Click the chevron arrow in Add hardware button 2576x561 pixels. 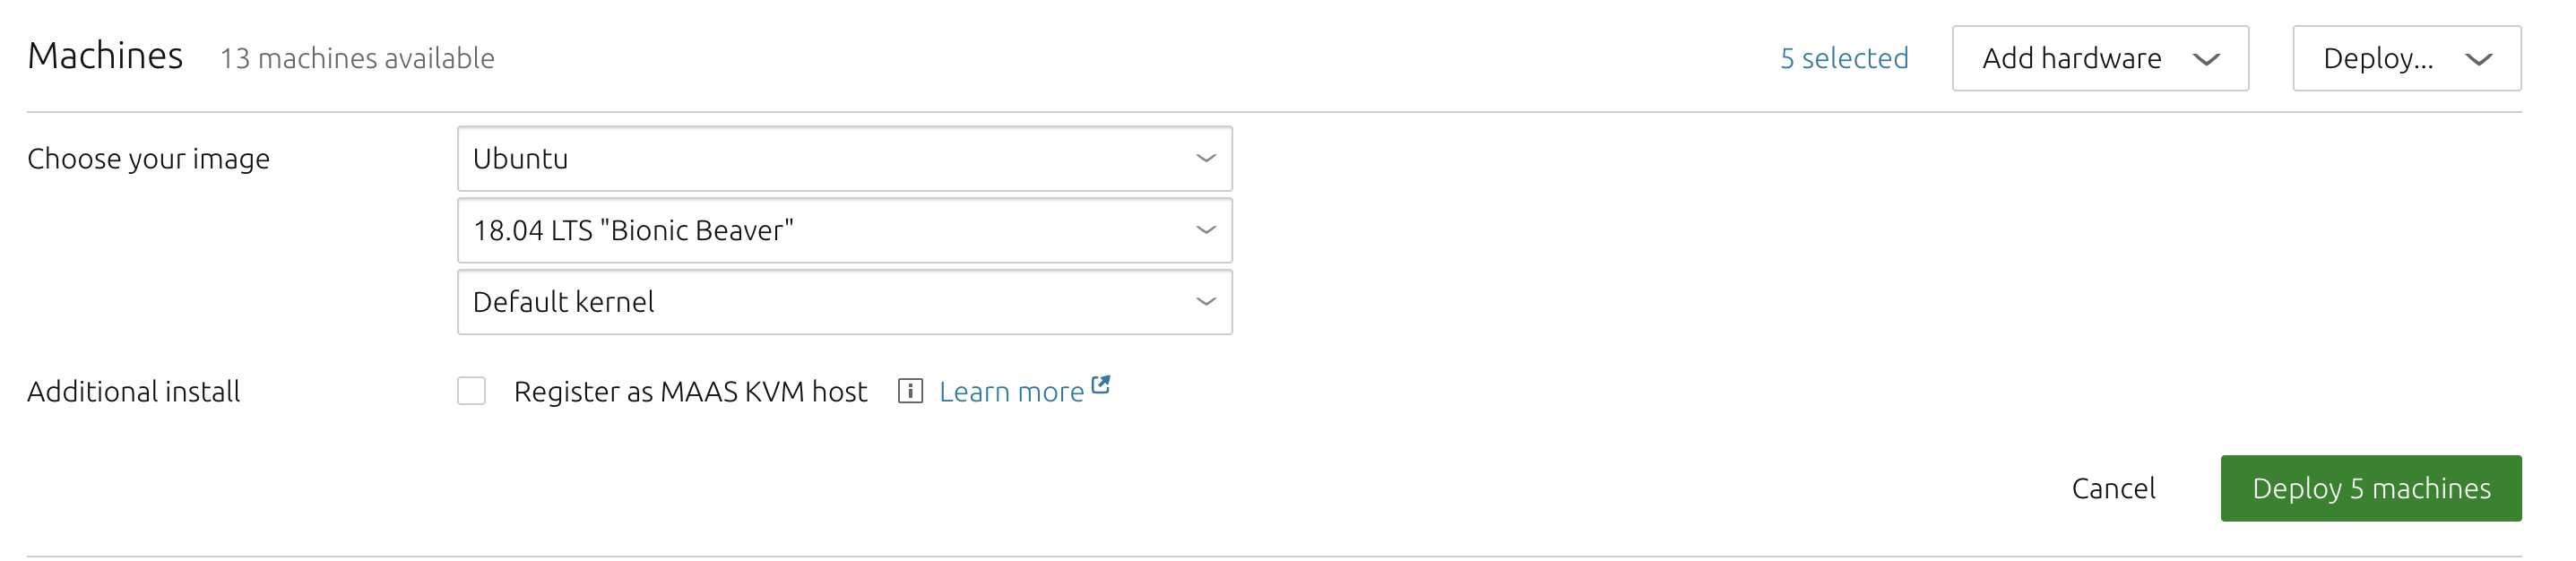(x=2206, y=59)
